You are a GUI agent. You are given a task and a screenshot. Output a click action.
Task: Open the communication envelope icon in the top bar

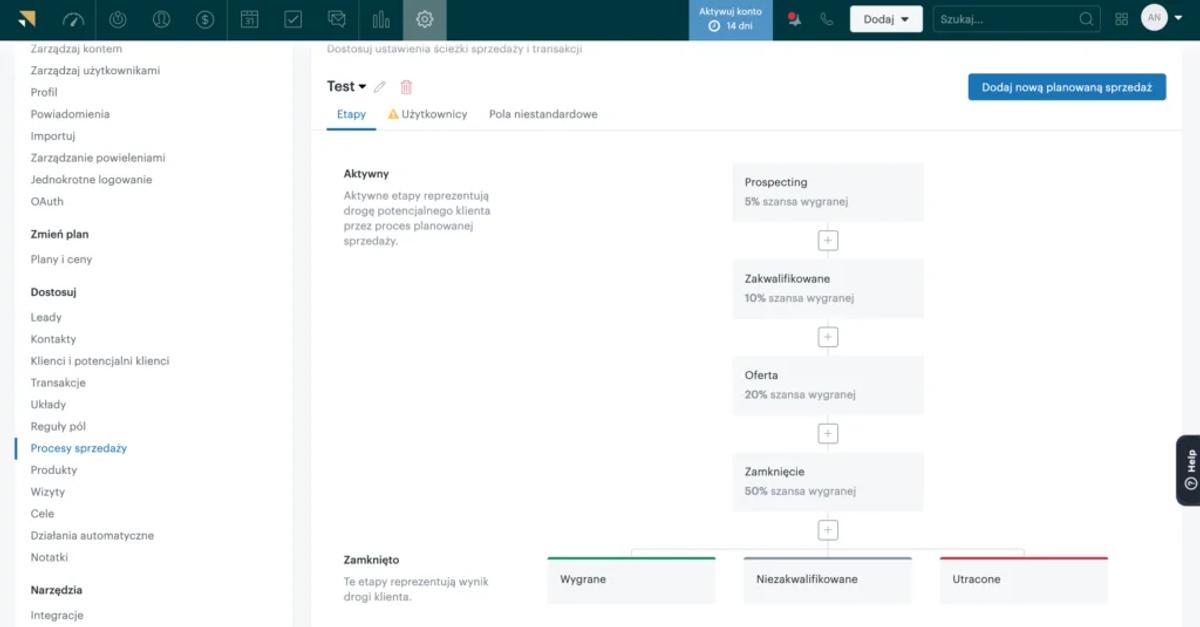pyautogui.click(x=337, y=19)
